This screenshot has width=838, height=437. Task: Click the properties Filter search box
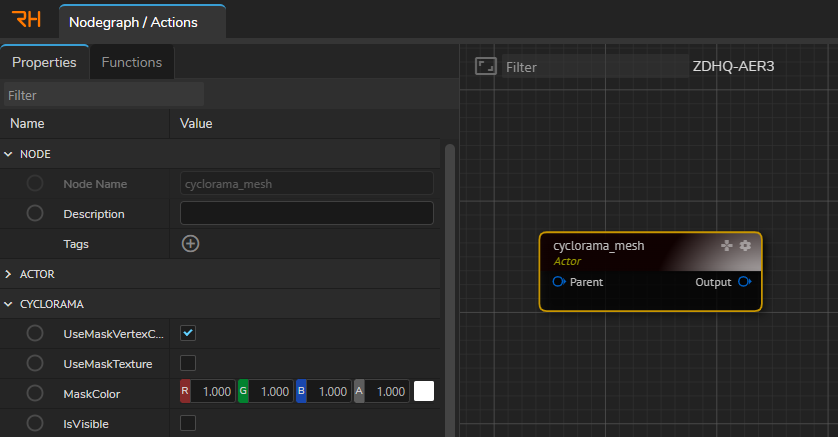coord(103,95)
